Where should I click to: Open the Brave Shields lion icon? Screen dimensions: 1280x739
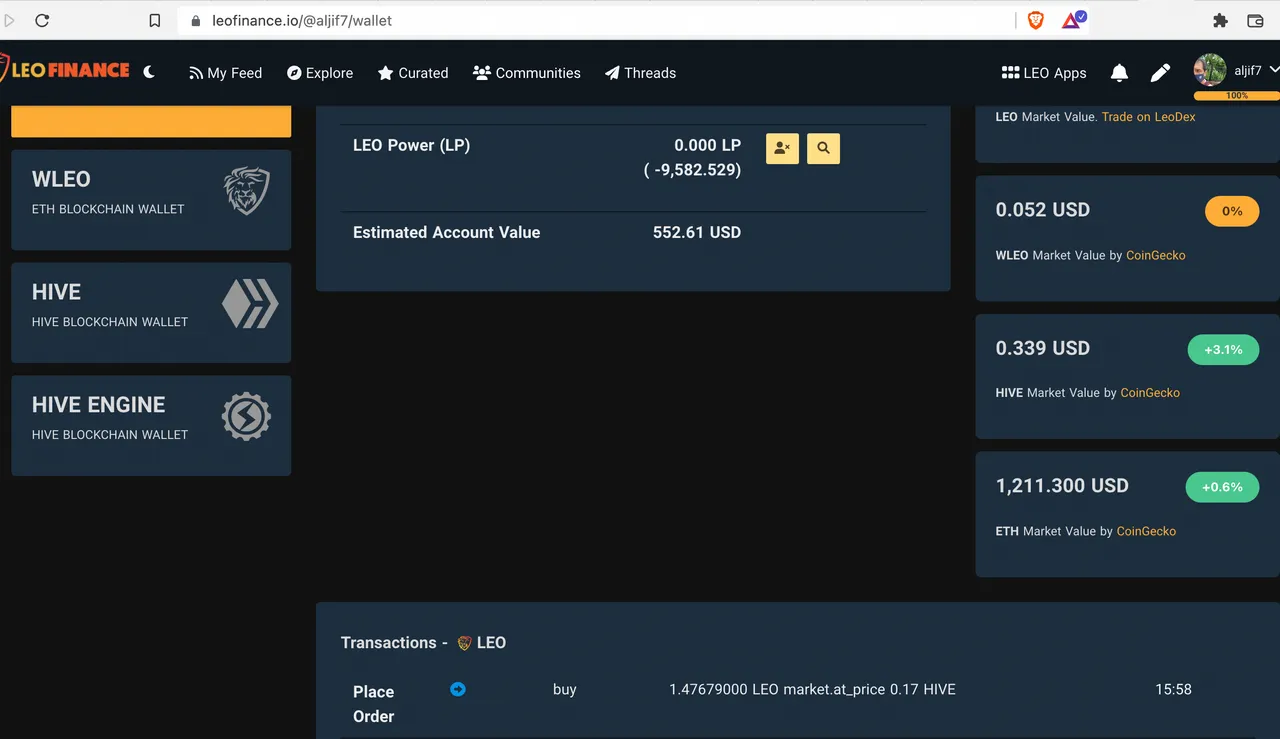coord(1036,20)
